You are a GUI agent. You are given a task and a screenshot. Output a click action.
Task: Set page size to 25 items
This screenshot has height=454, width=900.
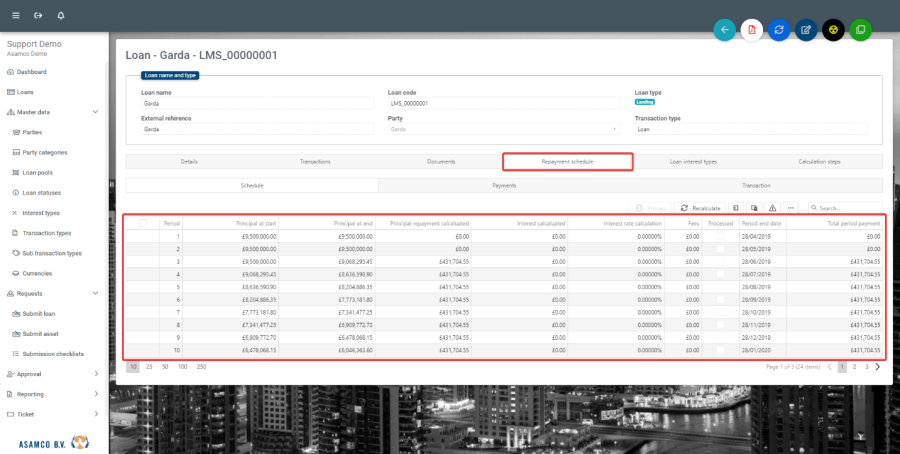(149, 367)
